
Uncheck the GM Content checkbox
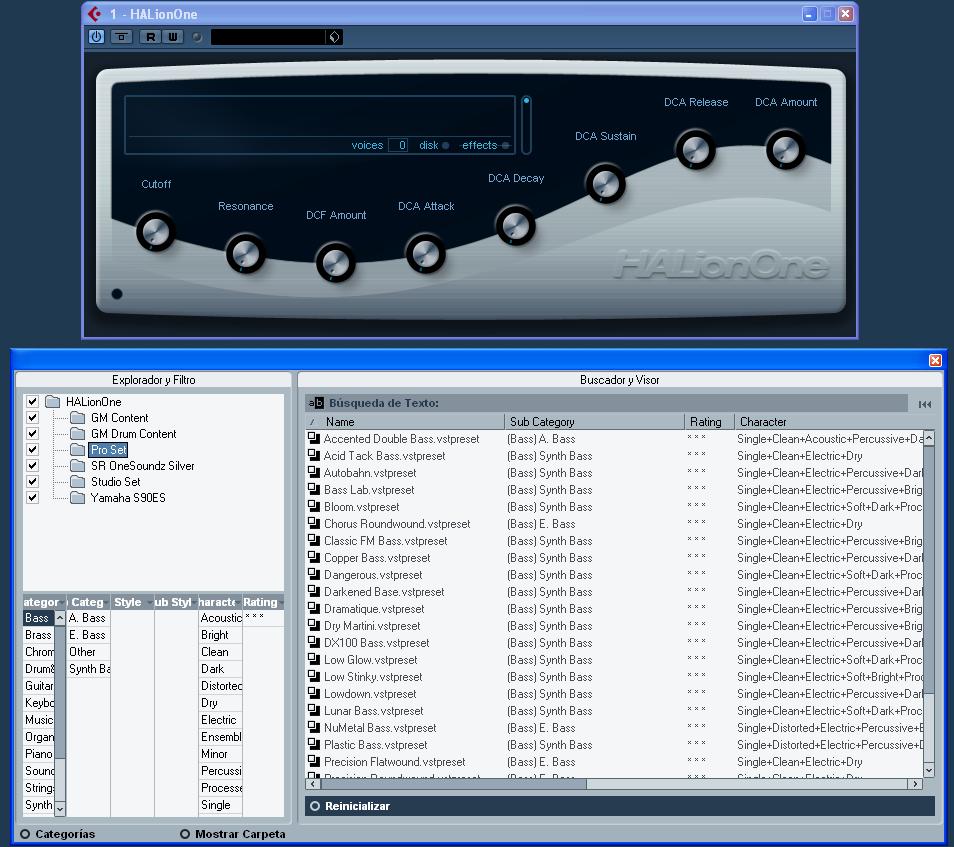pos(32,417)
